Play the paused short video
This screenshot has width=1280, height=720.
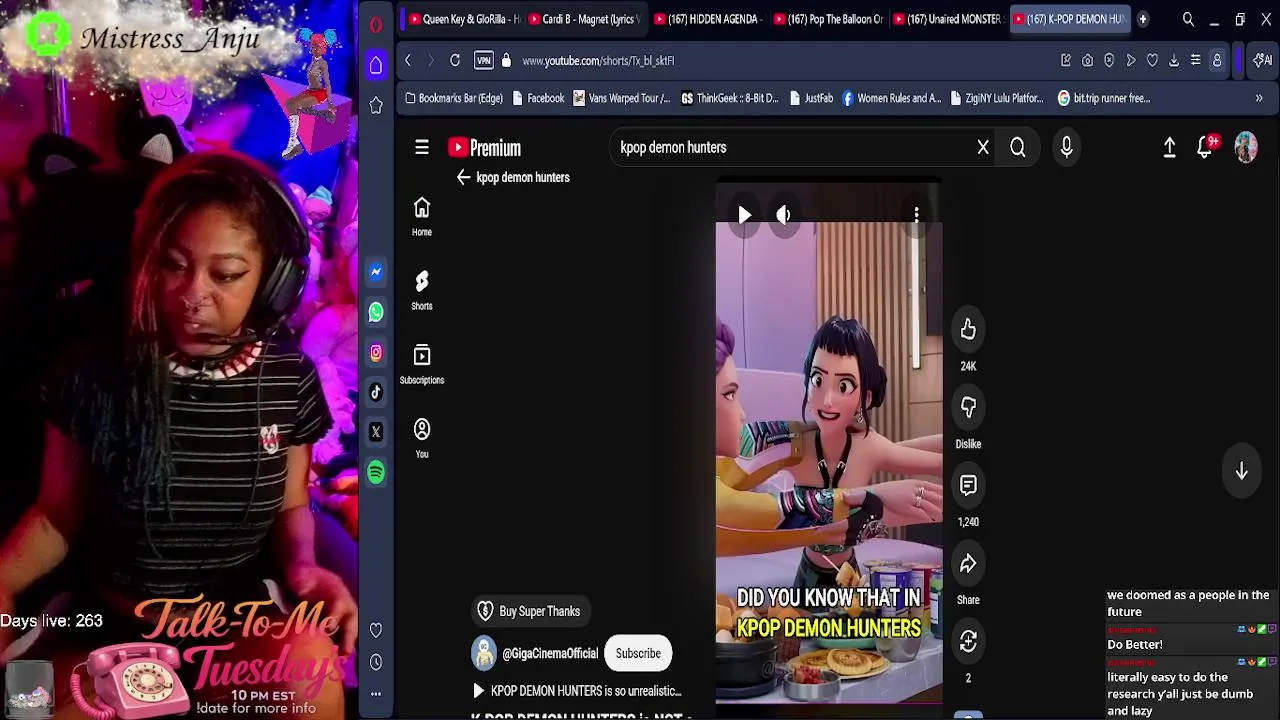coord(744,215)
